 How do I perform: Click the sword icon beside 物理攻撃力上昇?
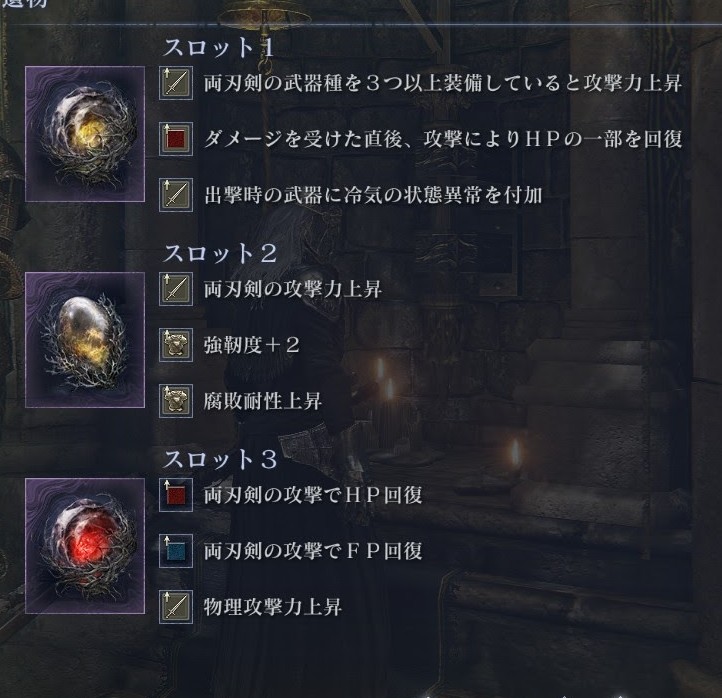click(176, 607)
